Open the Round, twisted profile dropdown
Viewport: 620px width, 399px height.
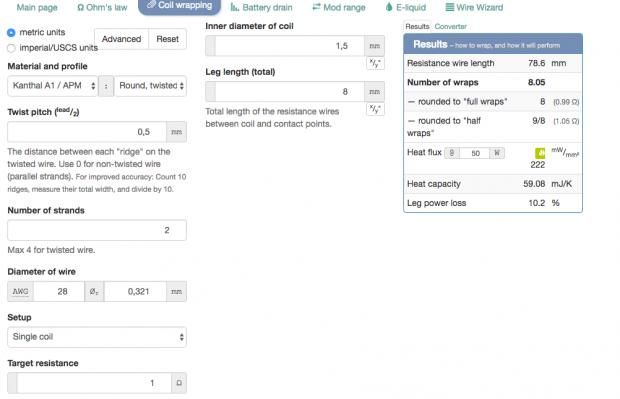pyautogui.click(x=150, y=86)
